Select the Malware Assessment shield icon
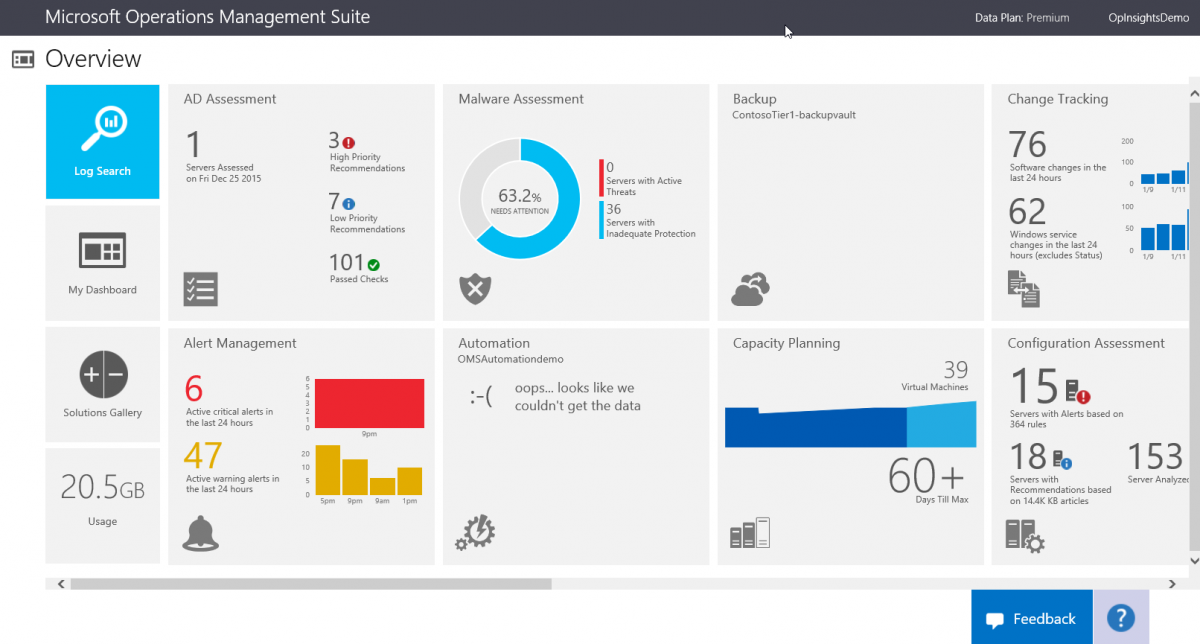 click(474, 289)
